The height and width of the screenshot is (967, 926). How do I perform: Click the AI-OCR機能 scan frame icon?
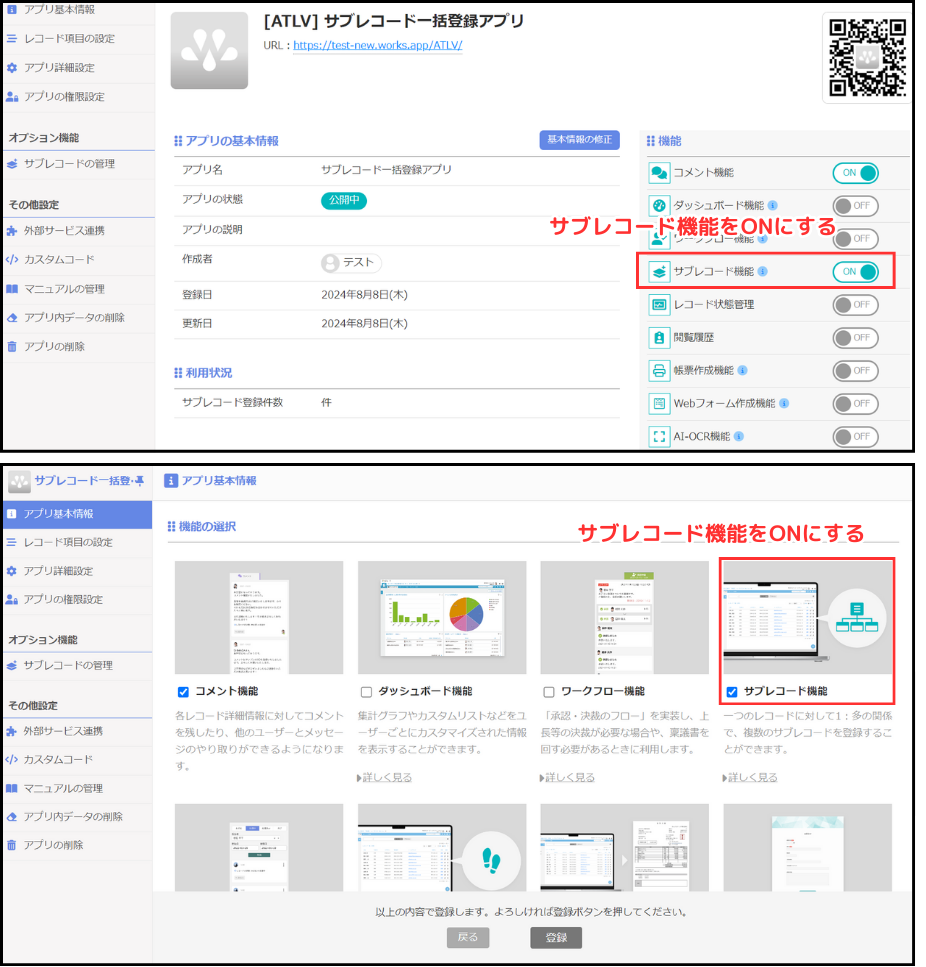[x=659, y=437]
